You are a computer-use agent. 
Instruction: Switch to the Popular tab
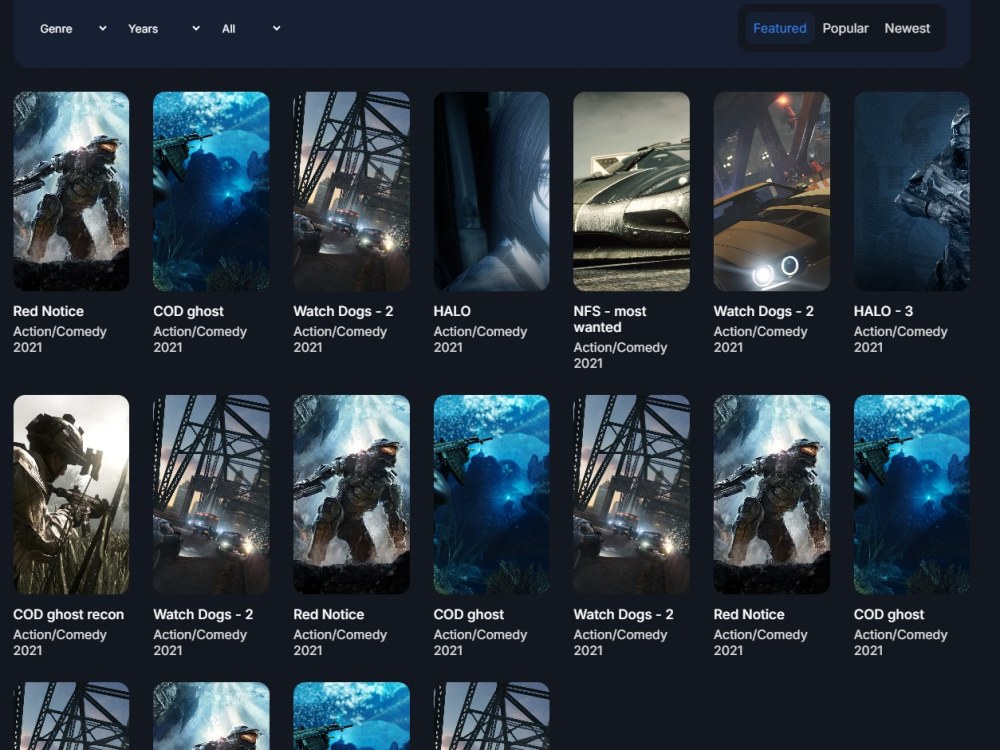[x=845, y=29]
